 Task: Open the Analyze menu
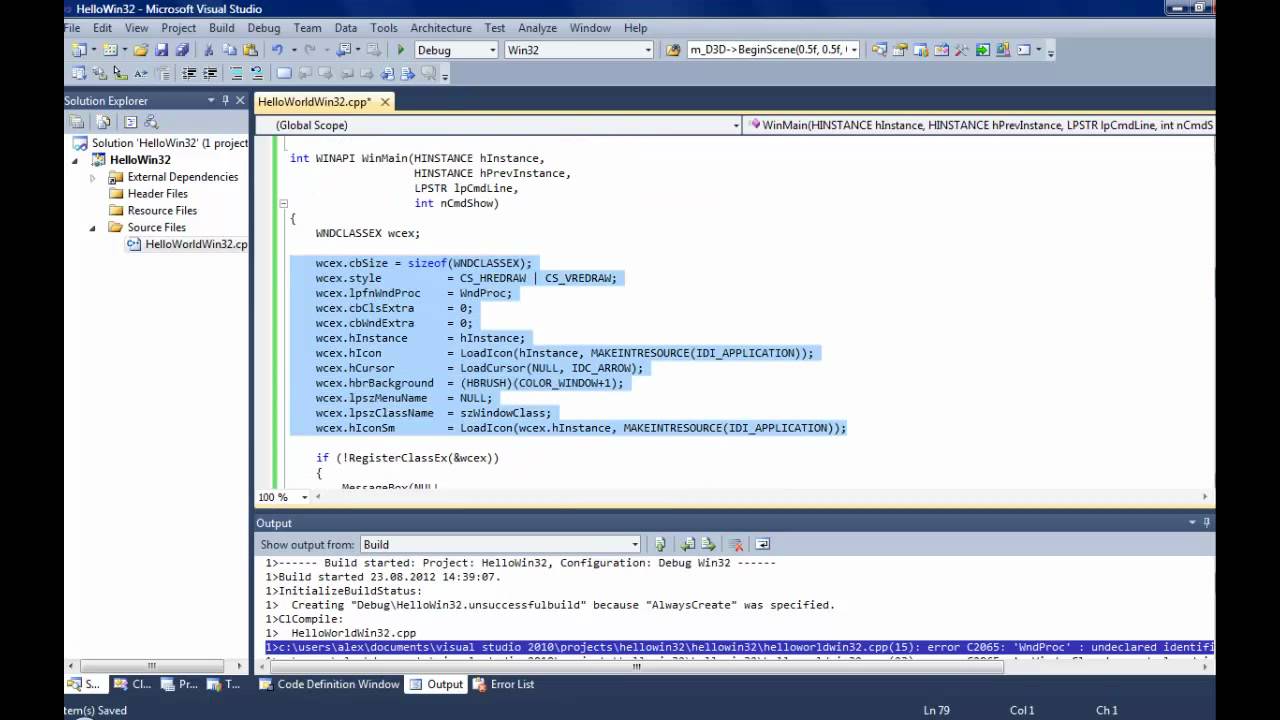537,28
